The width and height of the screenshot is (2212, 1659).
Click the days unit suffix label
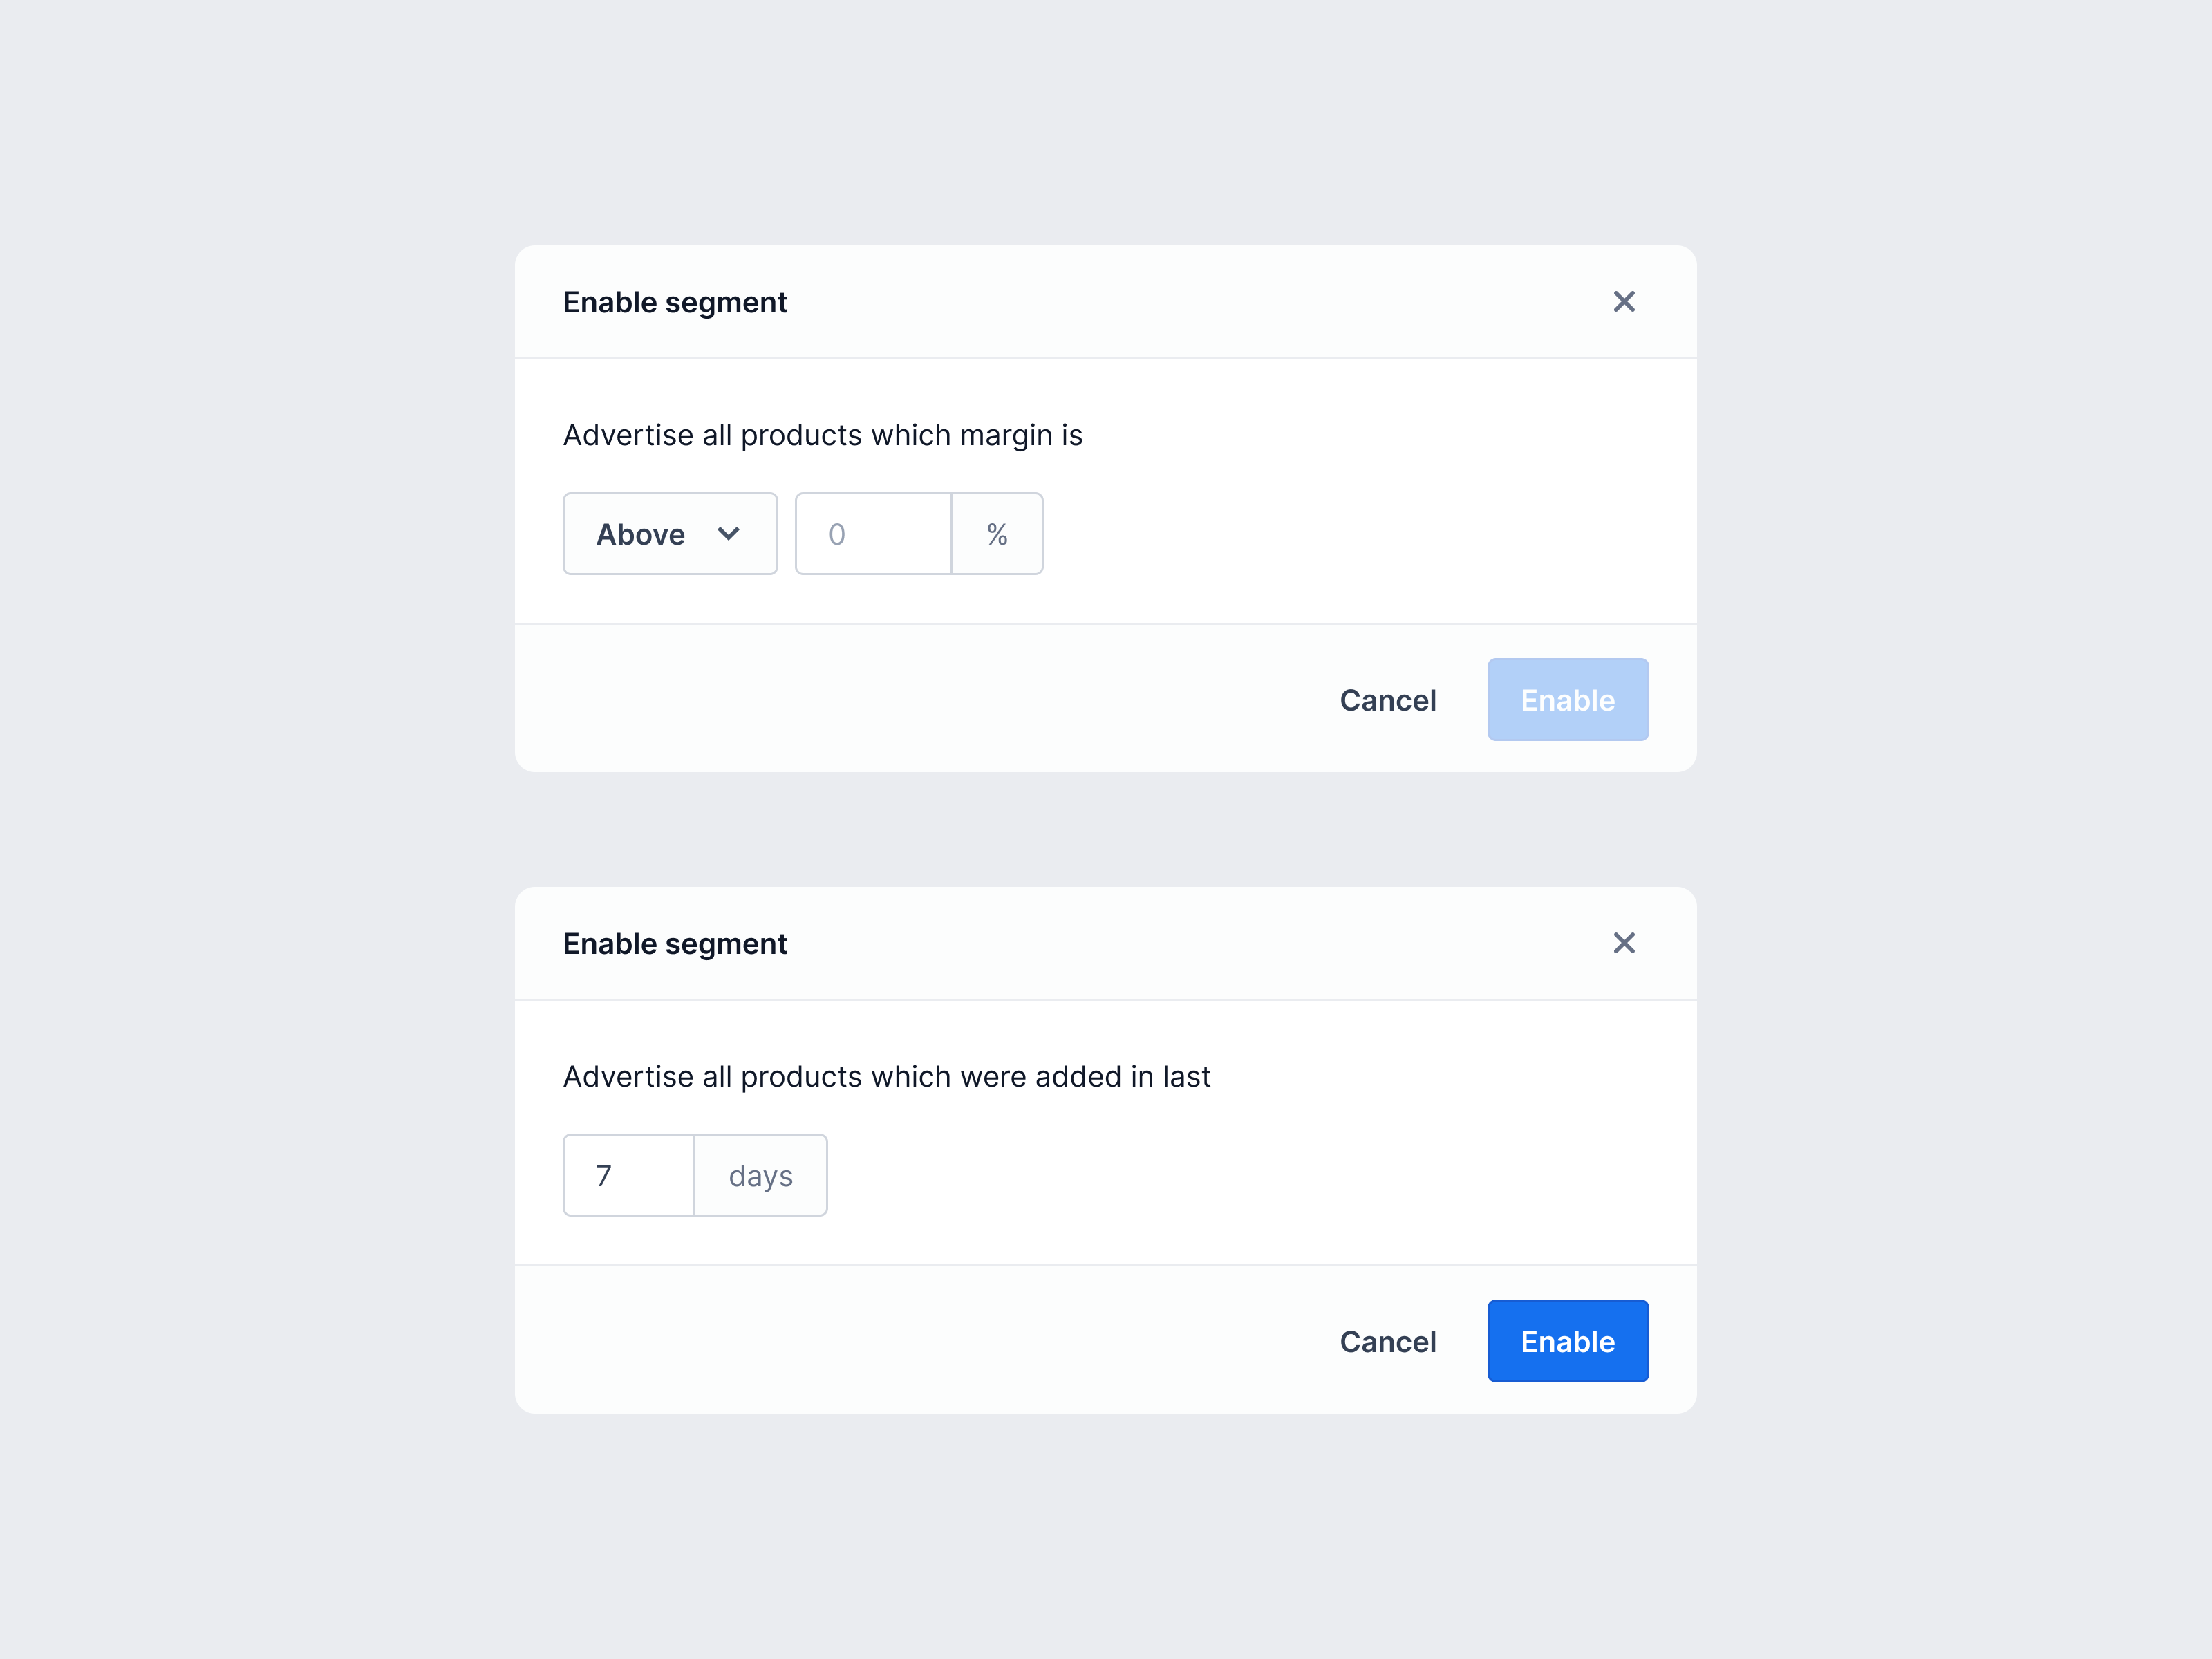click(x=761, y=1175)
